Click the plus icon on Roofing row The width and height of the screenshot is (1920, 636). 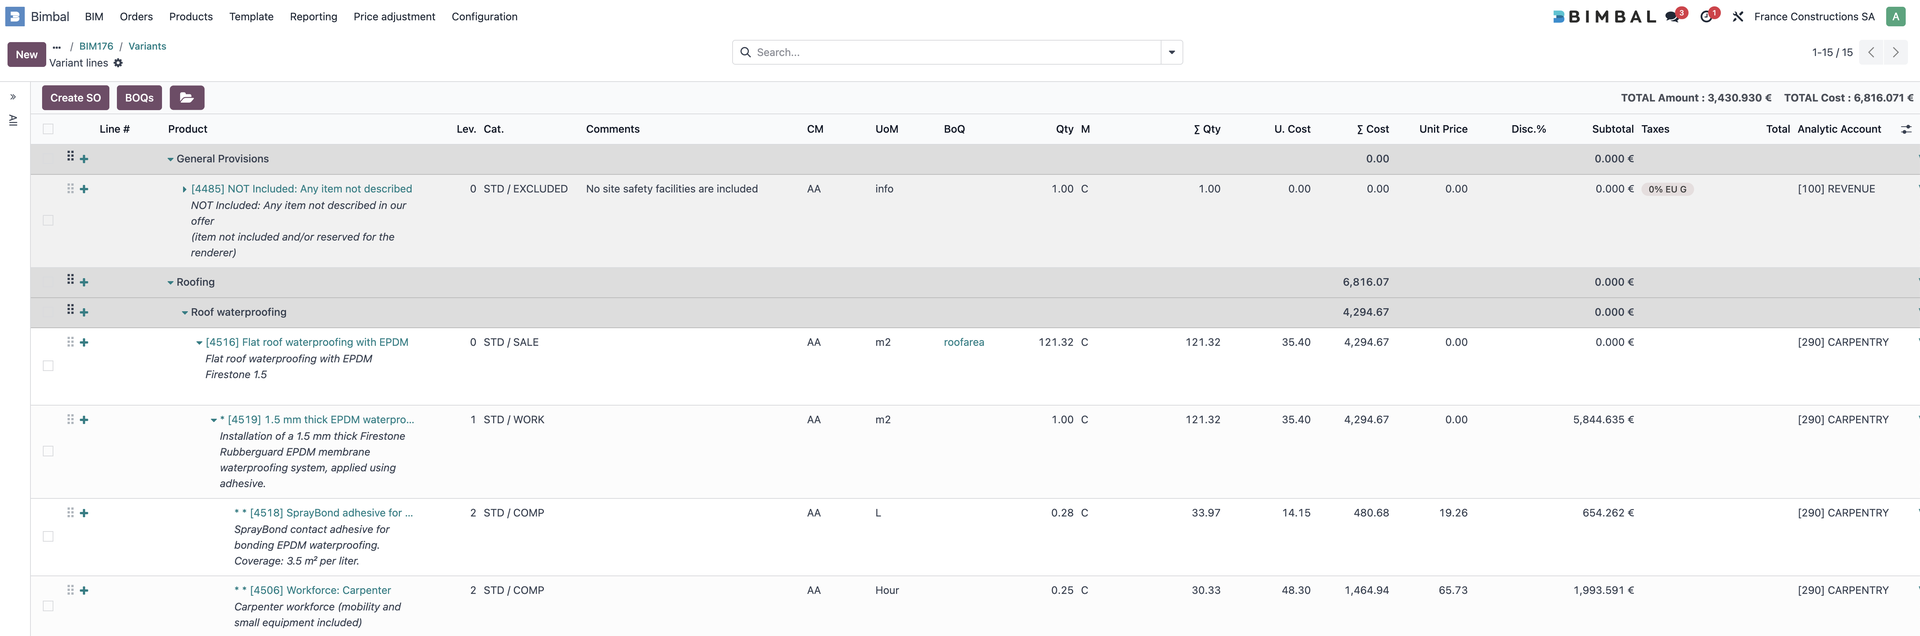[84, 283]
